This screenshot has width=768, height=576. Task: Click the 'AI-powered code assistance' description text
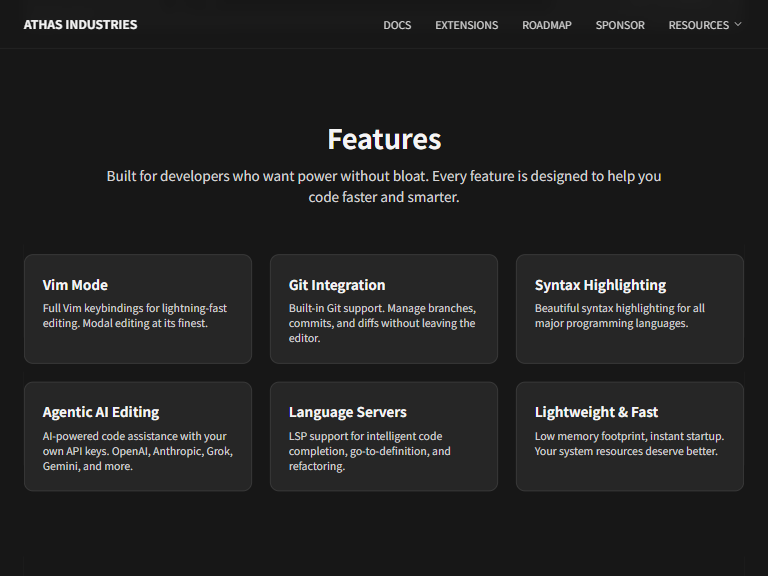pyautogui.click(x=137, y=451)
